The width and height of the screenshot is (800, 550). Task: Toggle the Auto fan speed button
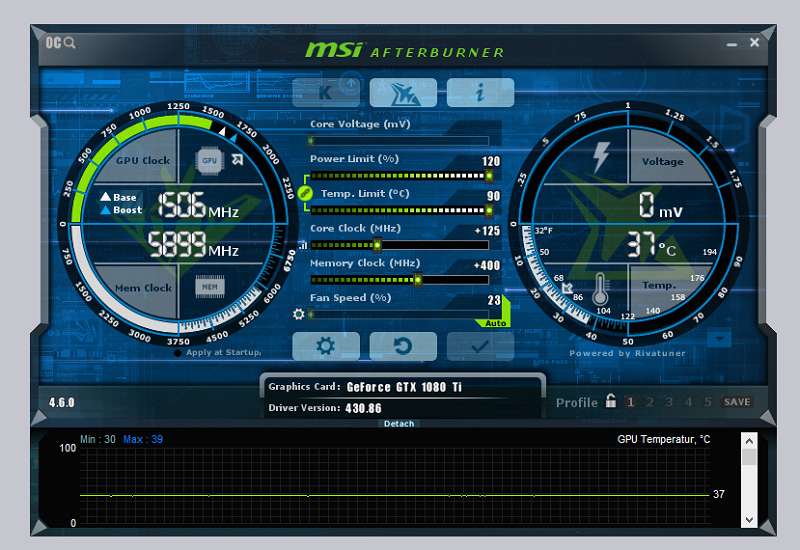(495, 323)
